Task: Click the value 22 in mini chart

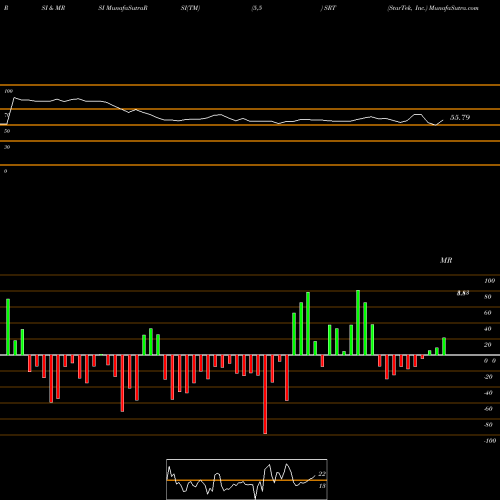Action: coord(322,474)
